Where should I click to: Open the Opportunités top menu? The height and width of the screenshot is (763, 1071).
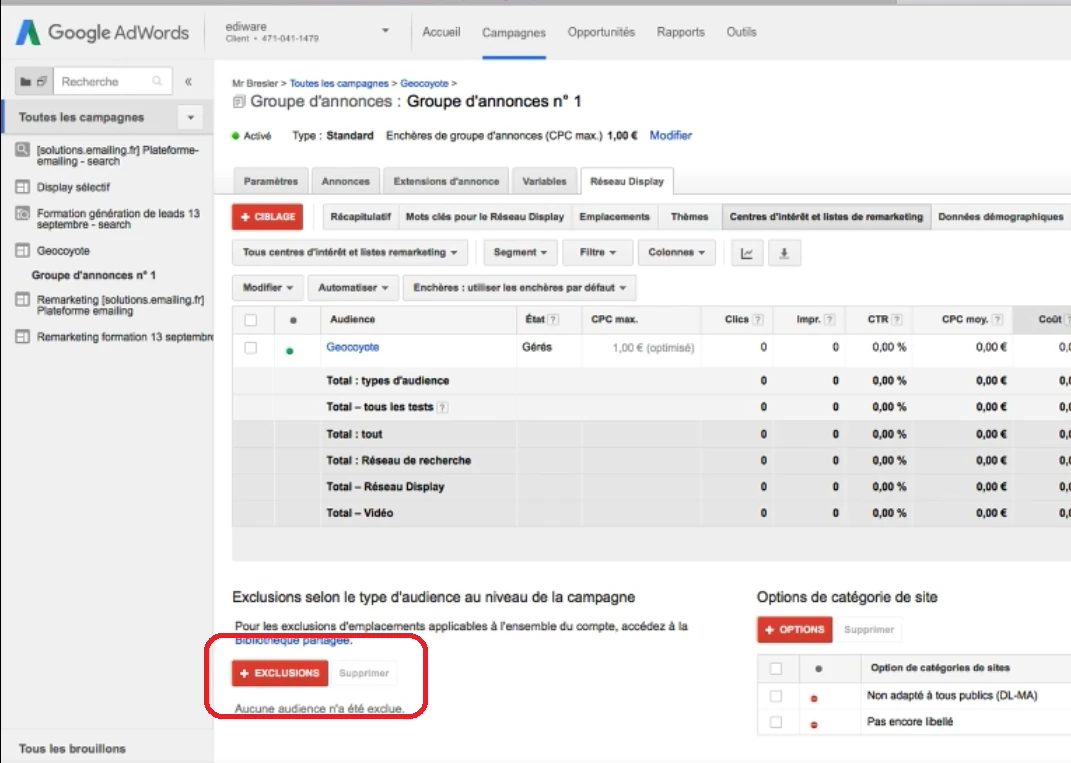(601, 32)
